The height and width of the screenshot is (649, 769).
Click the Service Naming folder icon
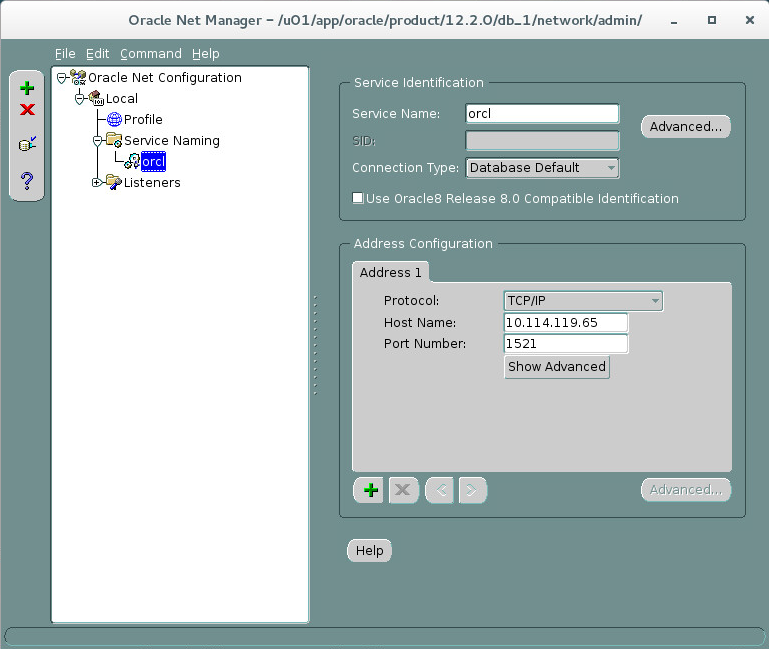[114, 140]
